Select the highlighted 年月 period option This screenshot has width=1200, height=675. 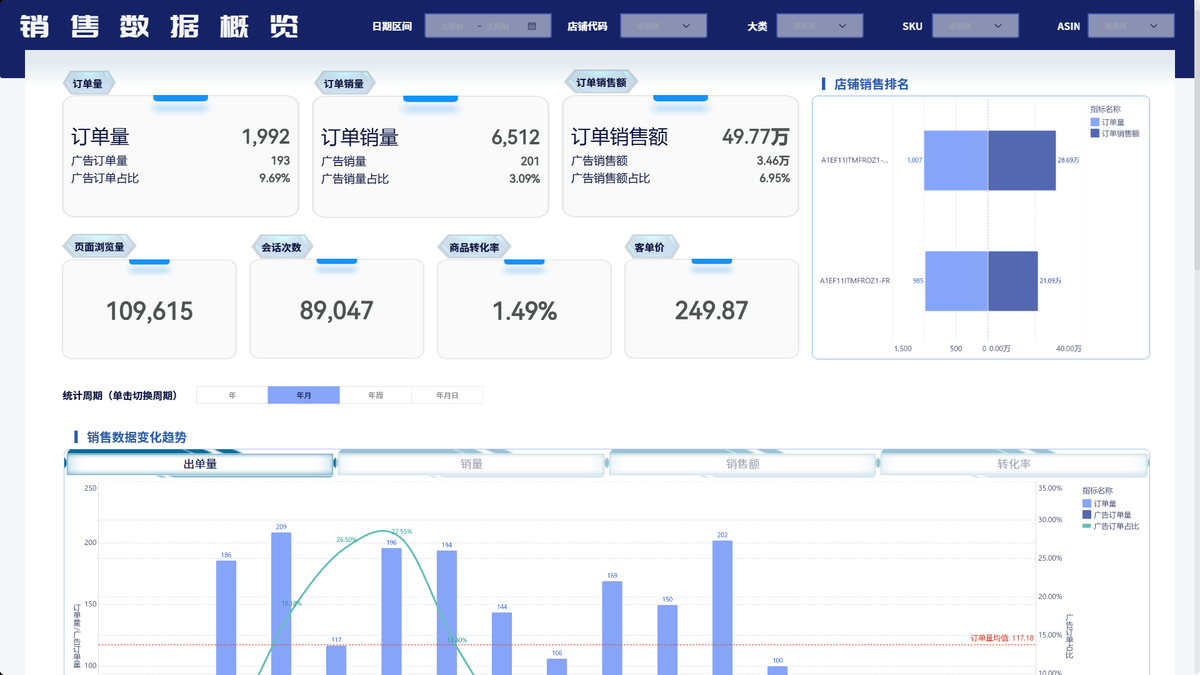point(304,395)
